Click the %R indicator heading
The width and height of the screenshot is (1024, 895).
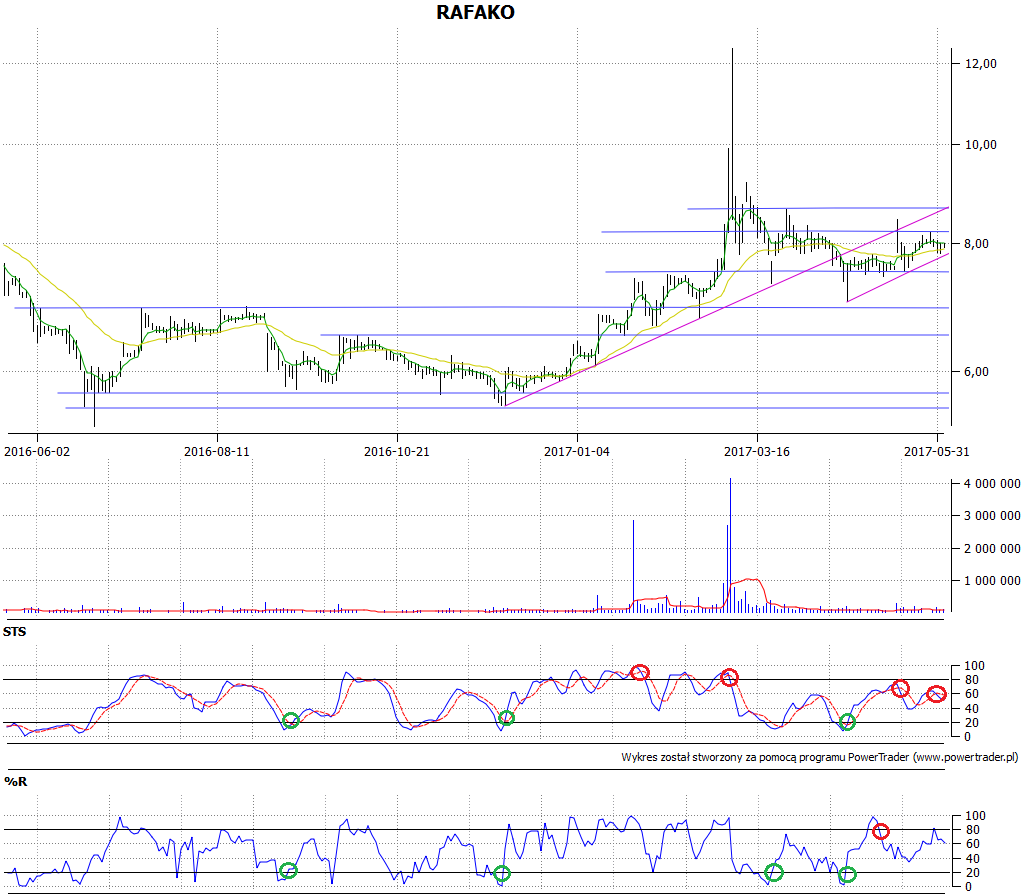click(15, 781)
